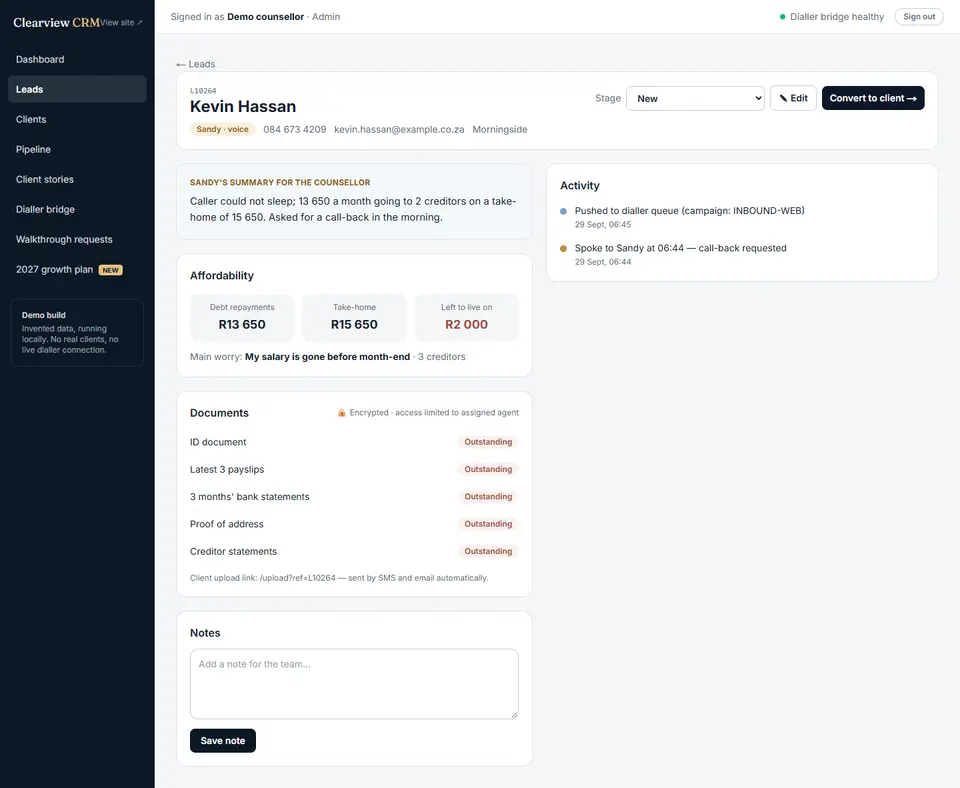Click the Kevin Hassan heading
Viewport: 960px width, 788px height.
click(x=242, y=107)
